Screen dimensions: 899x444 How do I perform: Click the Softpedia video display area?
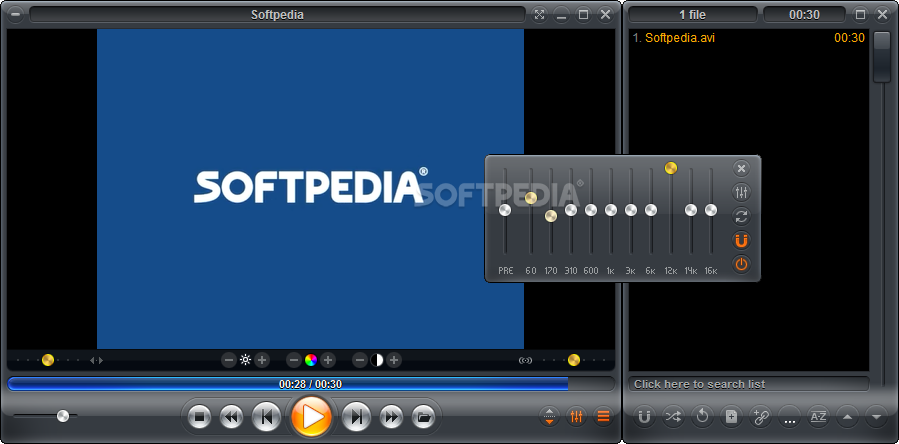(310, 189)
